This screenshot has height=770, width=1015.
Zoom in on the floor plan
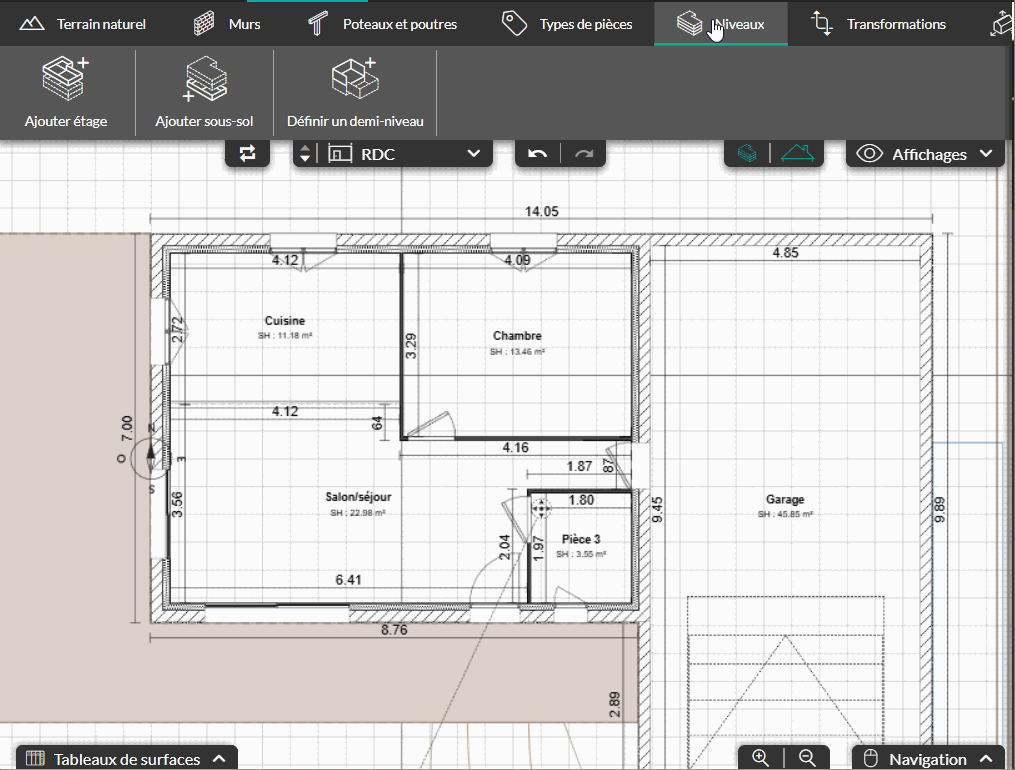click(760, 758)
